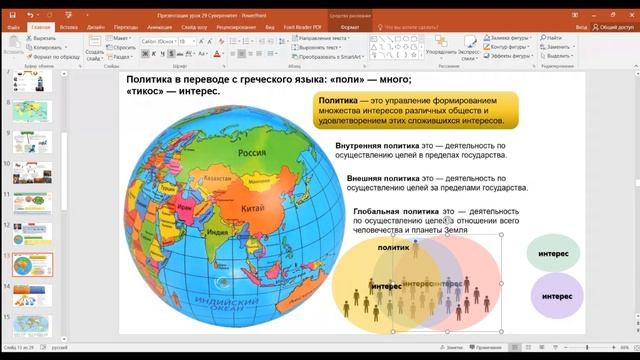Click Replace (Заменить) button
Viewport: 640px width, 360px height.
(558, 47)
